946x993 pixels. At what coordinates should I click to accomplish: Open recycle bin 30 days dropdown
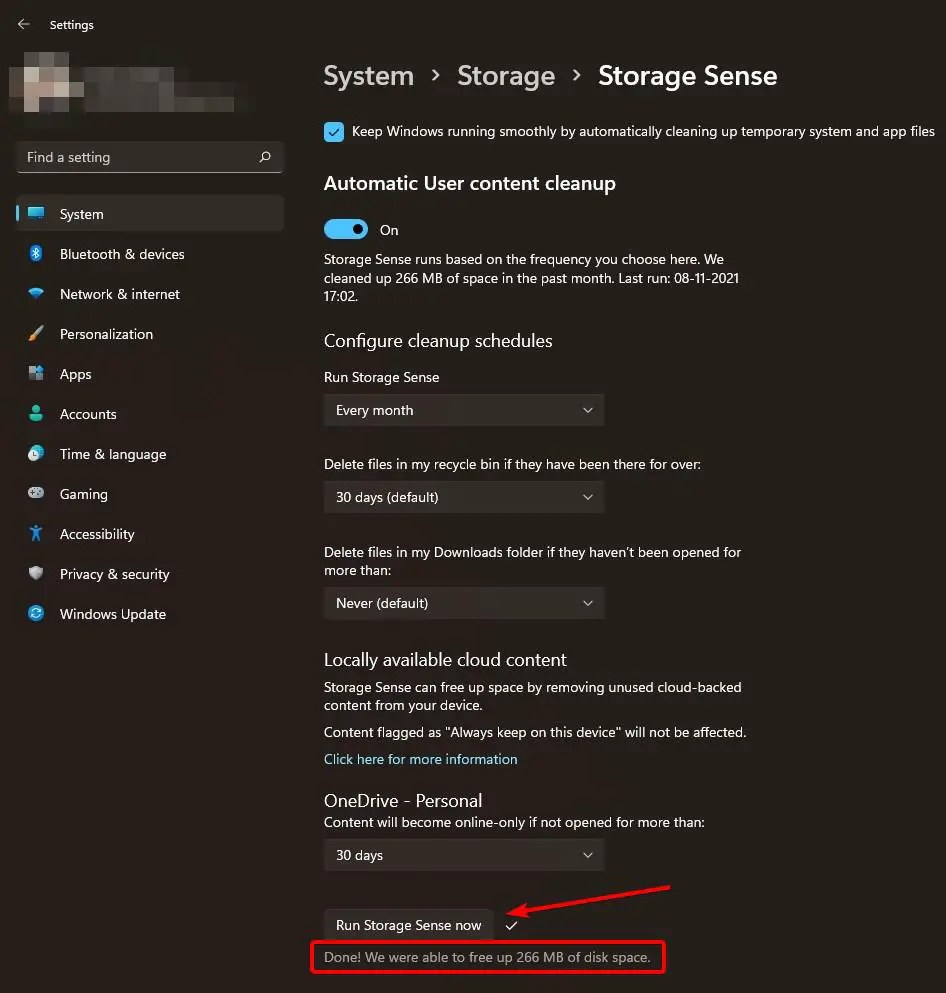pos(464,497)
